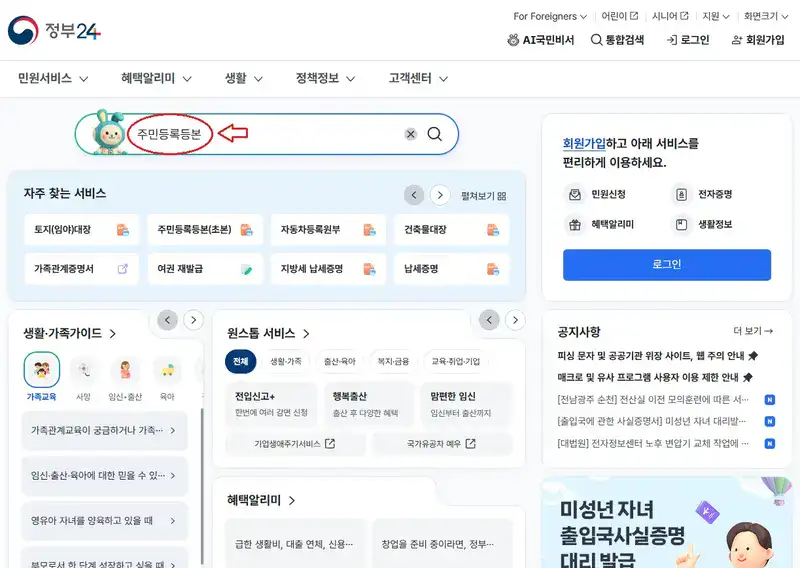This screenshot has width=800, height=568.
Task: Expand the 생활 menu
Action: click(244, 79)
